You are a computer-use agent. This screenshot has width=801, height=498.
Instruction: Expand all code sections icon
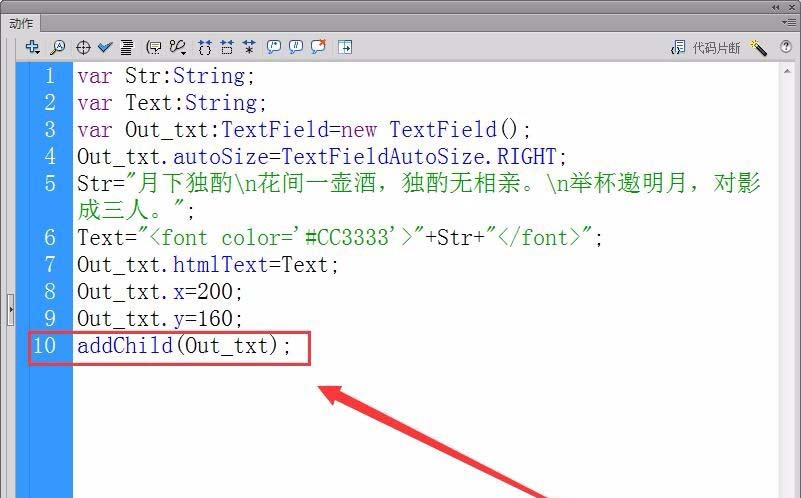pos(249,48)
